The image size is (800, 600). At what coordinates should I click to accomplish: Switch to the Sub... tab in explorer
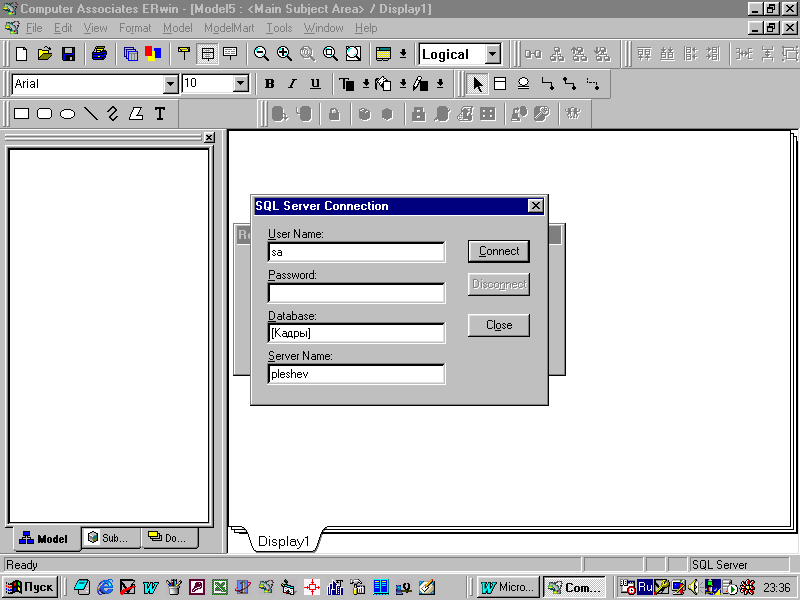pos(109,538)
